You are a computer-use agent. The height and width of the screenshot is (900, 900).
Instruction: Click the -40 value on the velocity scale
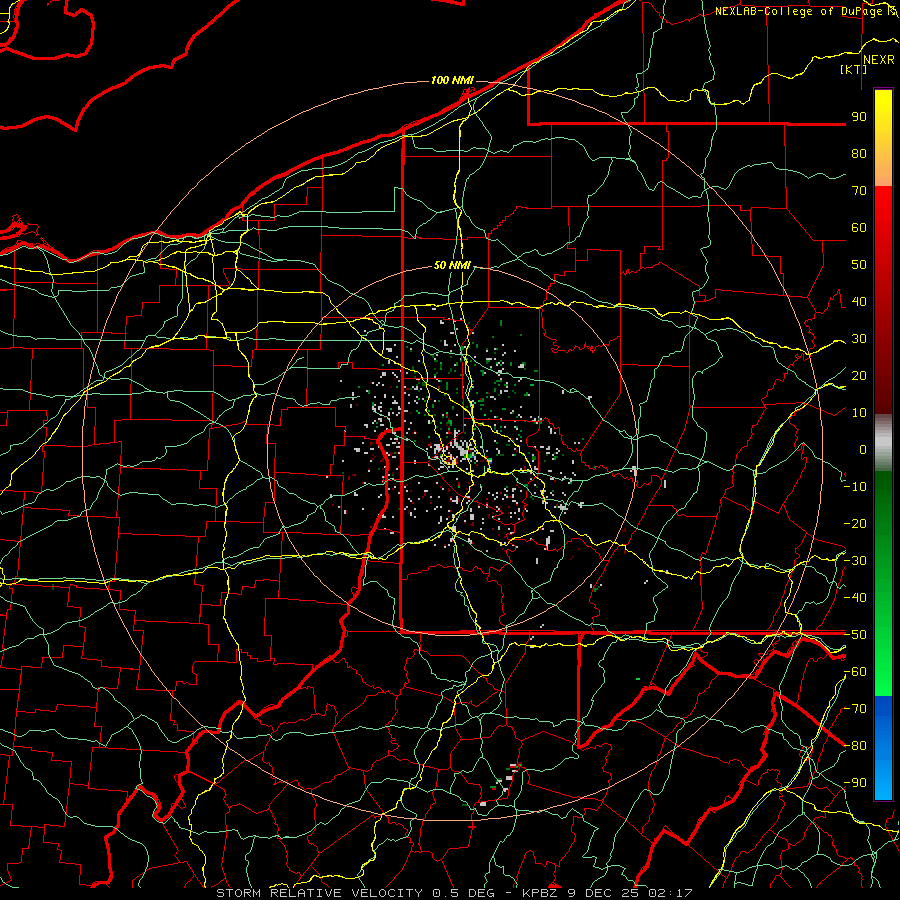pos(855,598)
